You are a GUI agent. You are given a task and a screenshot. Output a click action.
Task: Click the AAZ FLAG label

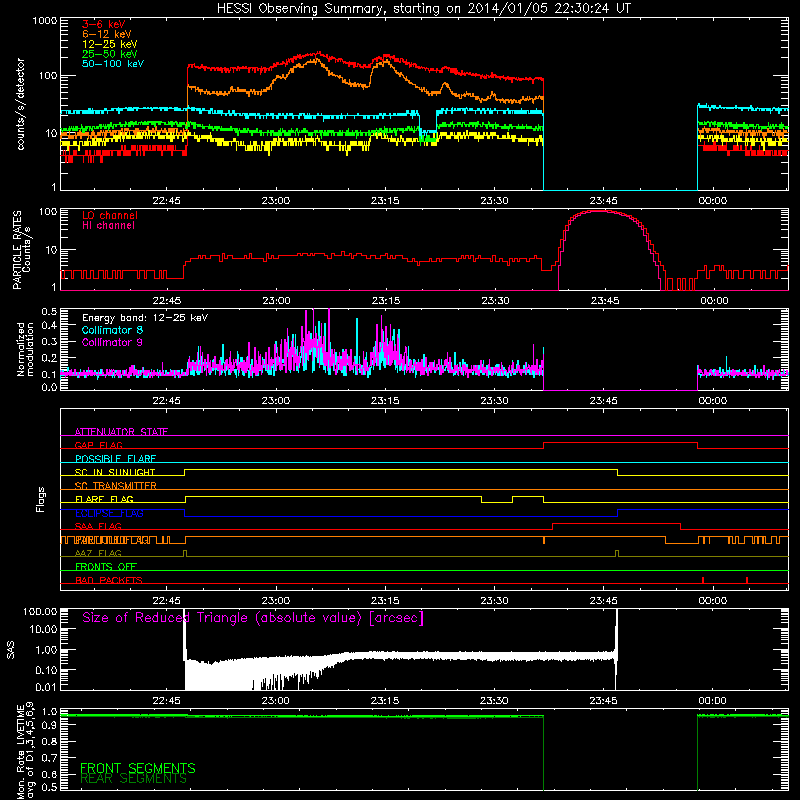[x=98, y=553]
